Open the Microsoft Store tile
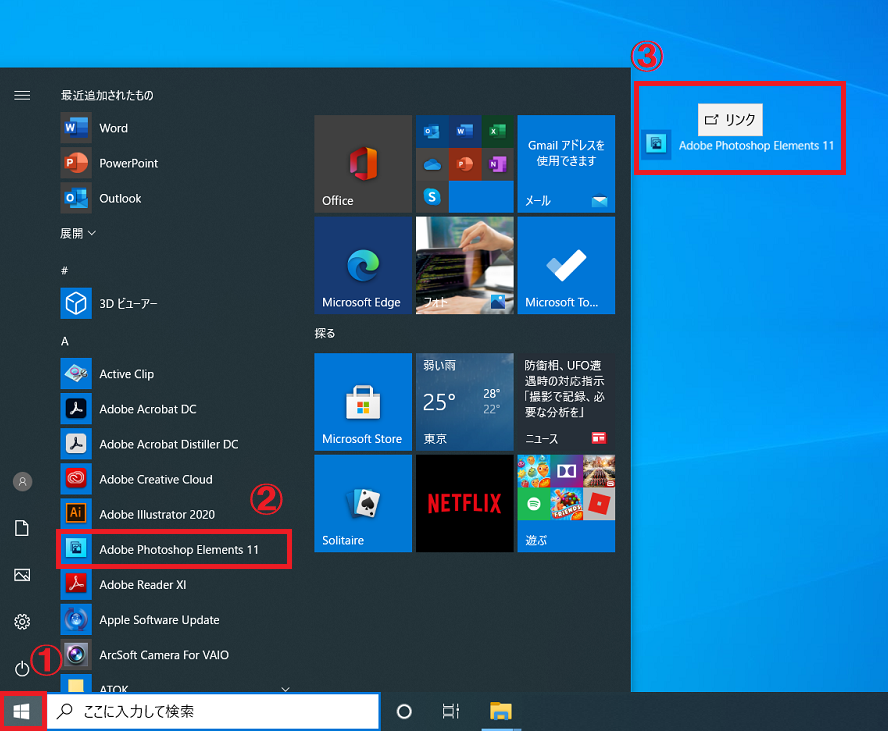The width and height of the screenshot is (888, 731). [363, 401]
